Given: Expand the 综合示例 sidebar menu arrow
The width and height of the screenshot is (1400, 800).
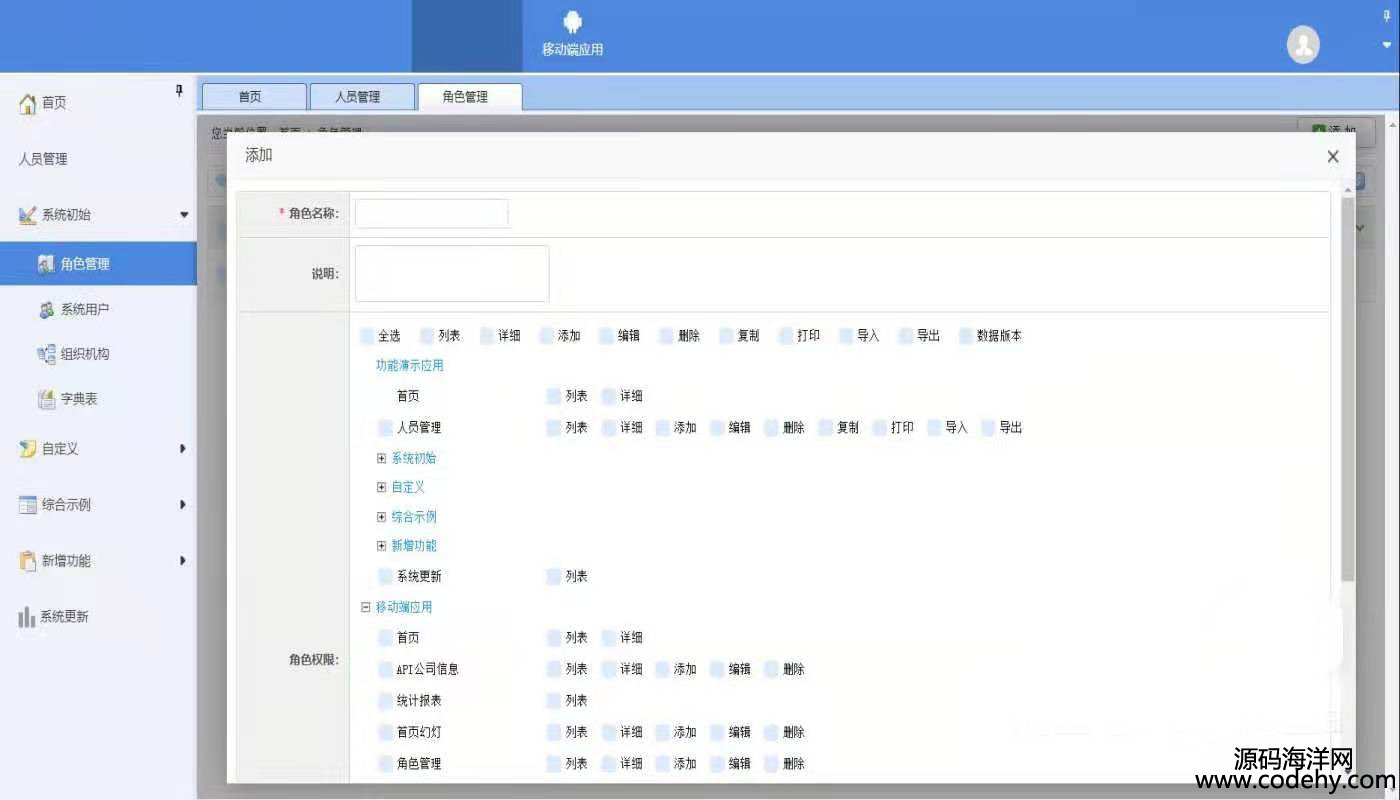Looking at the screenshot, I should pos(183,505).
